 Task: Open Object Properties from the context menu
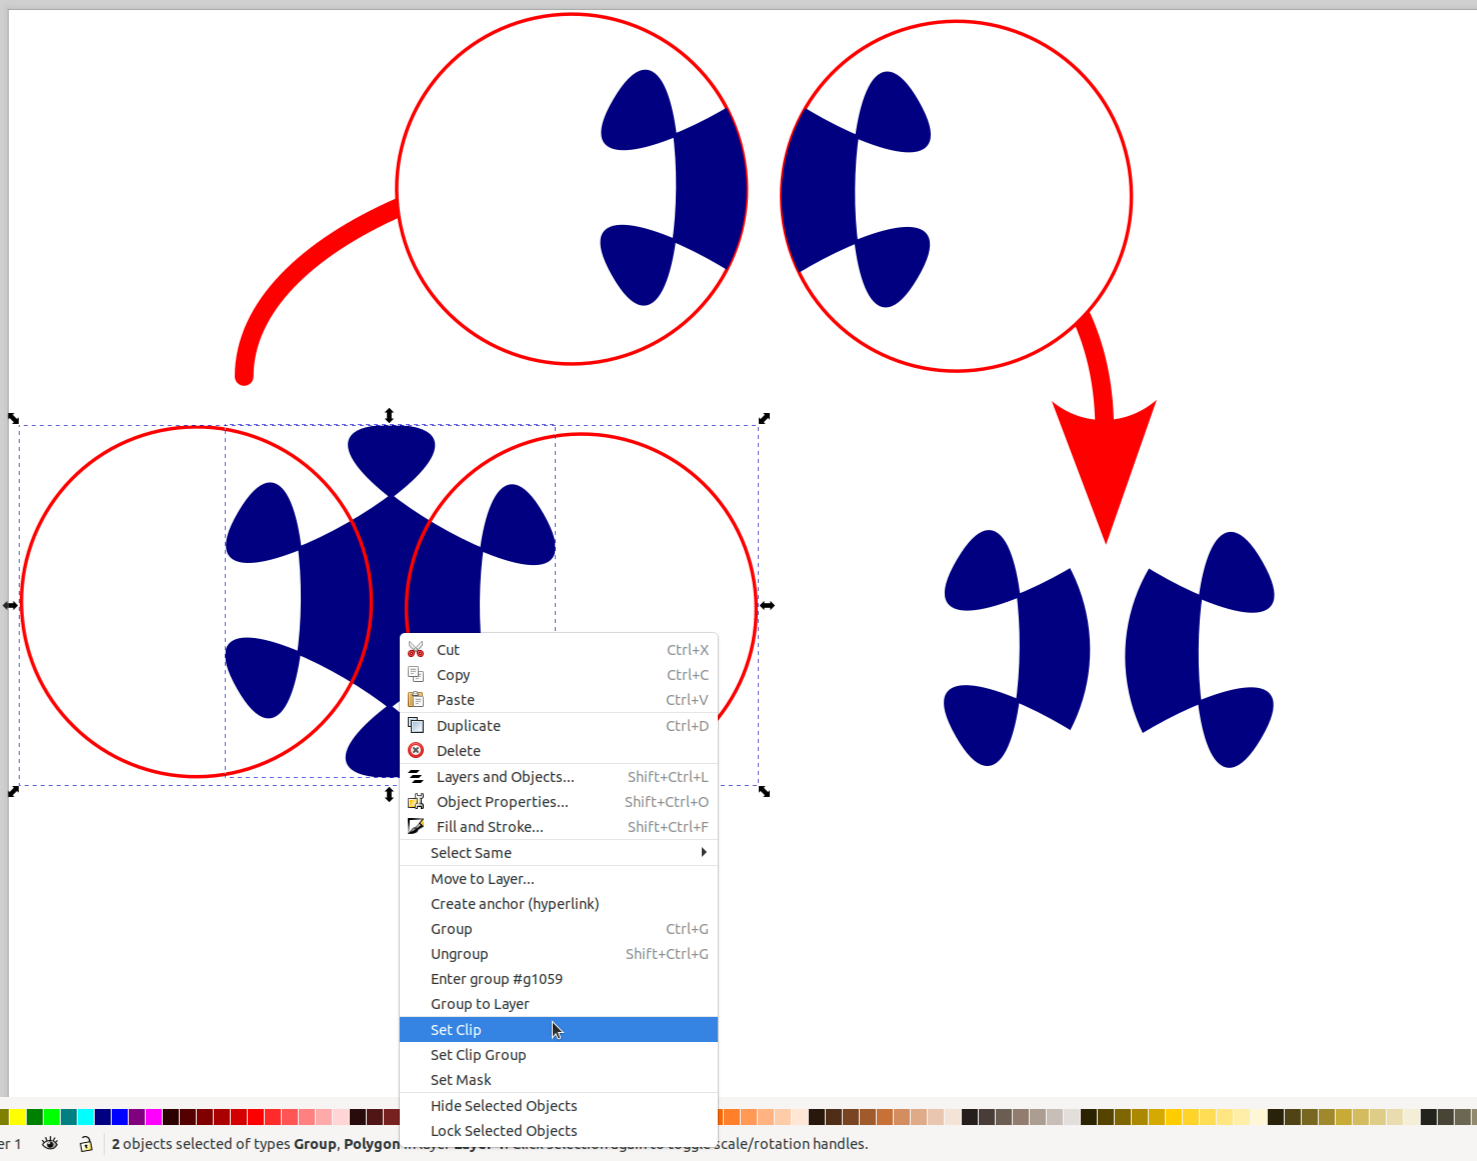558,802
